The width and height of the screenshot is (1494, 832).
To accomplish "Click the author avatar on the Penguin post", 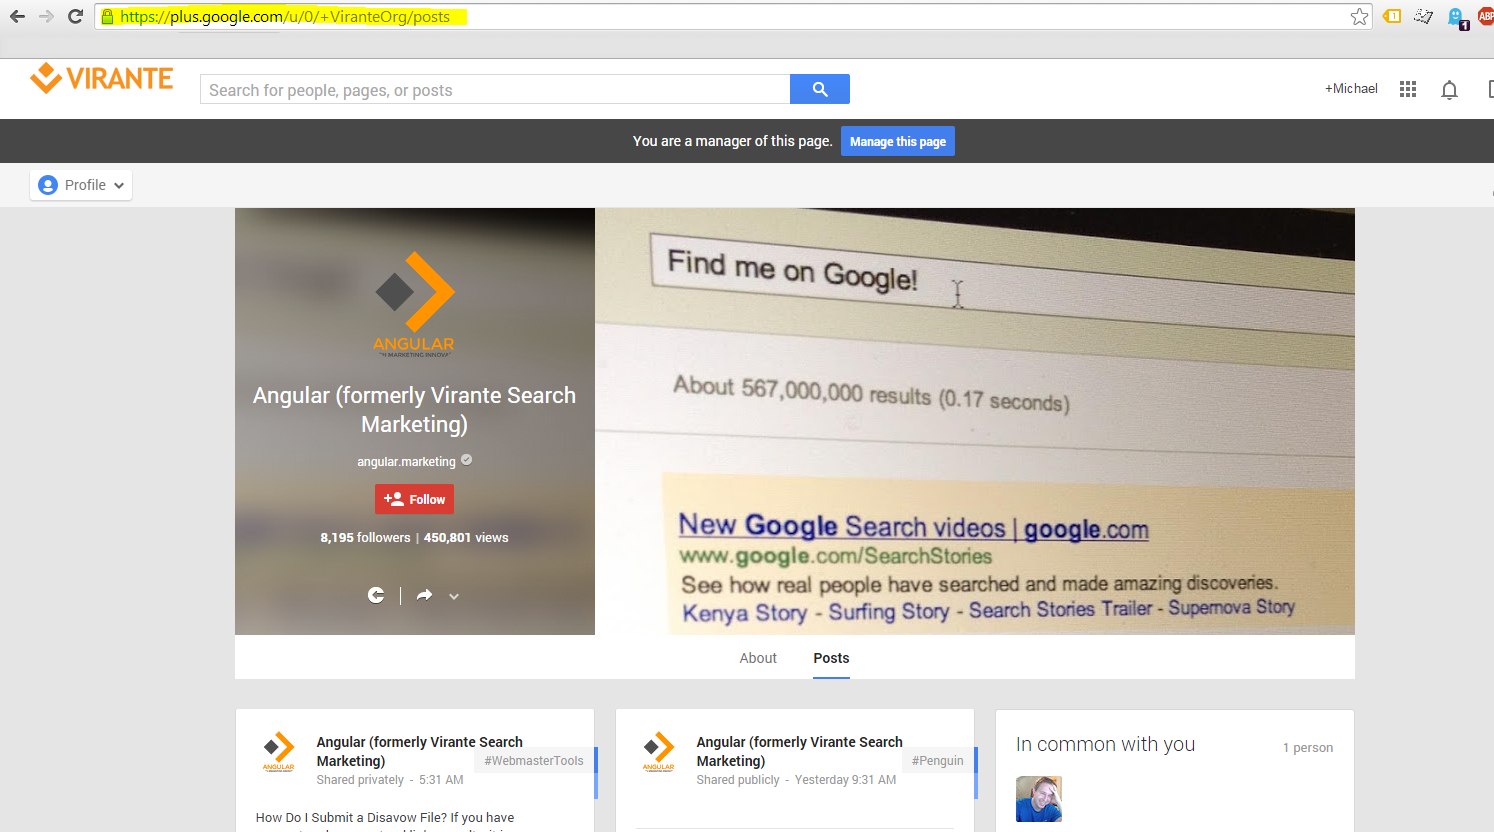I will (659, 752).
